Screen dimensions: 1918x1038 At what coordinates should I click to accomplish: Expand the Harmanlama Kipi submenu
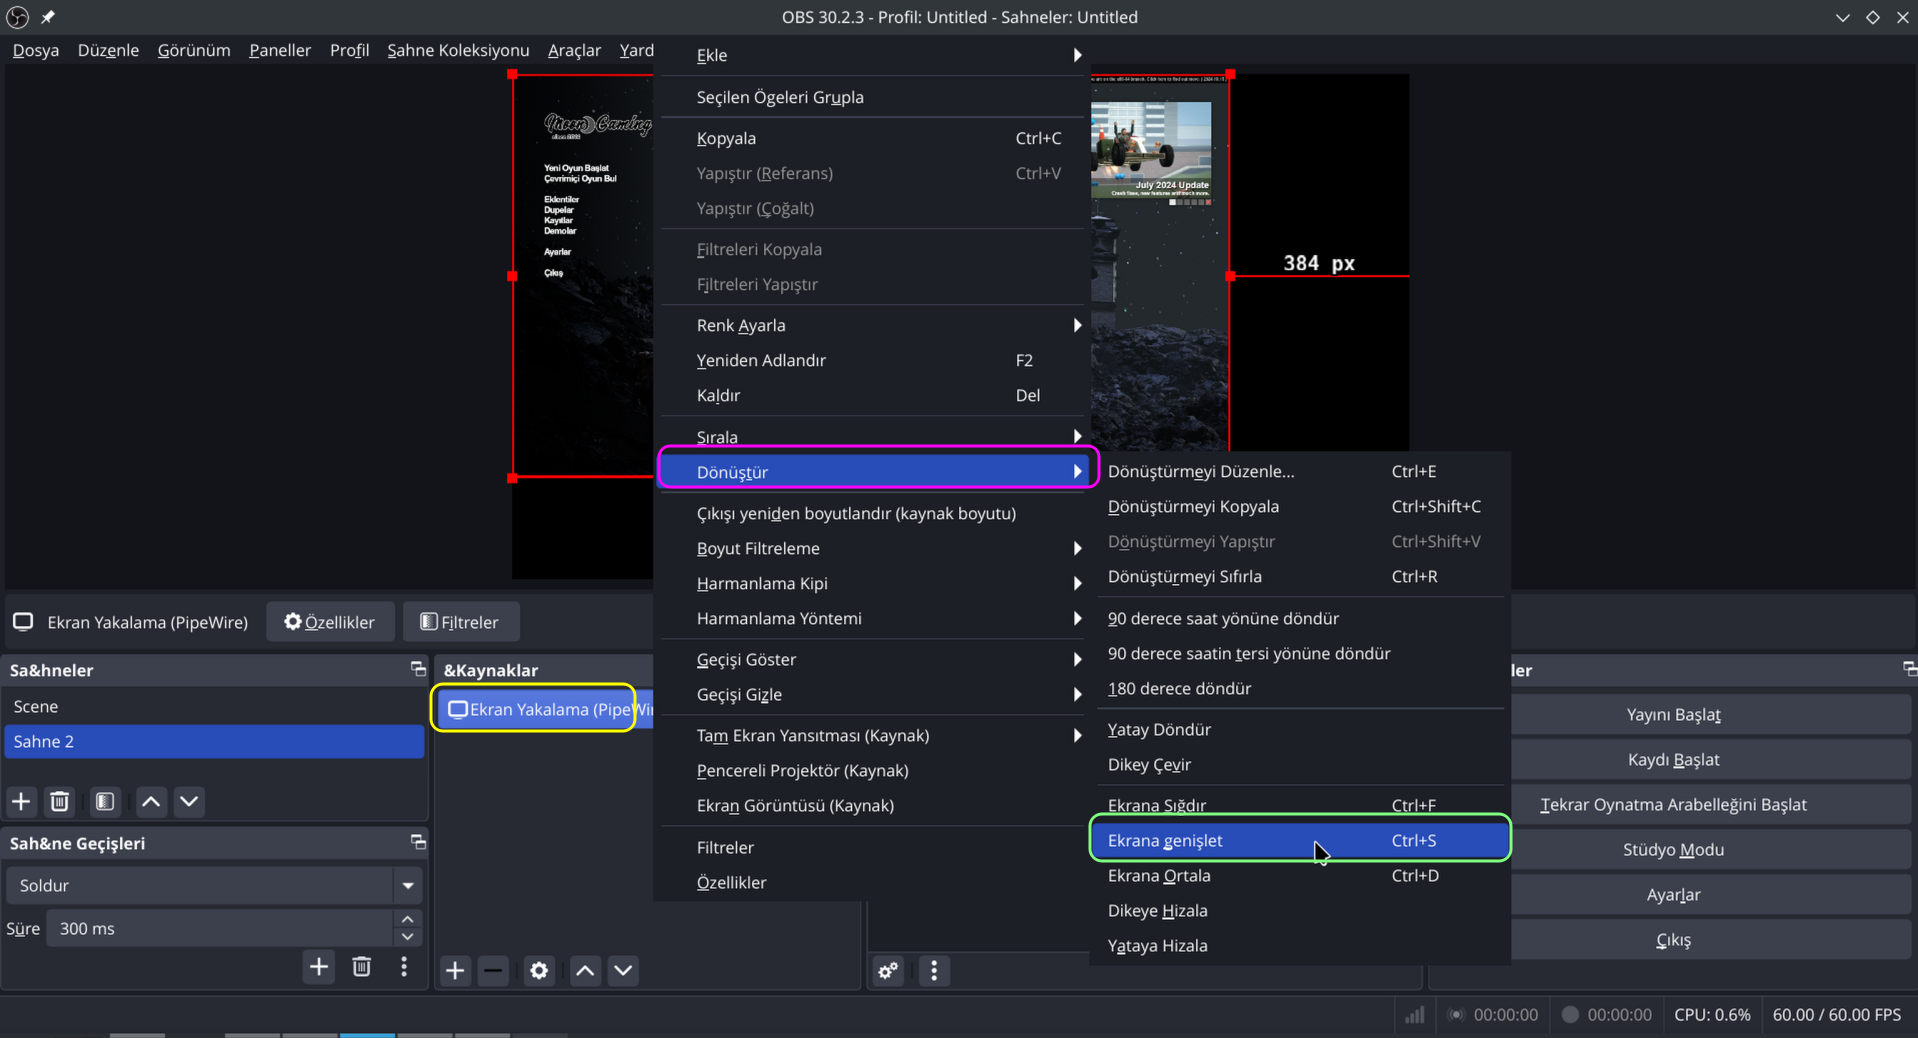(x=871, y=583)
